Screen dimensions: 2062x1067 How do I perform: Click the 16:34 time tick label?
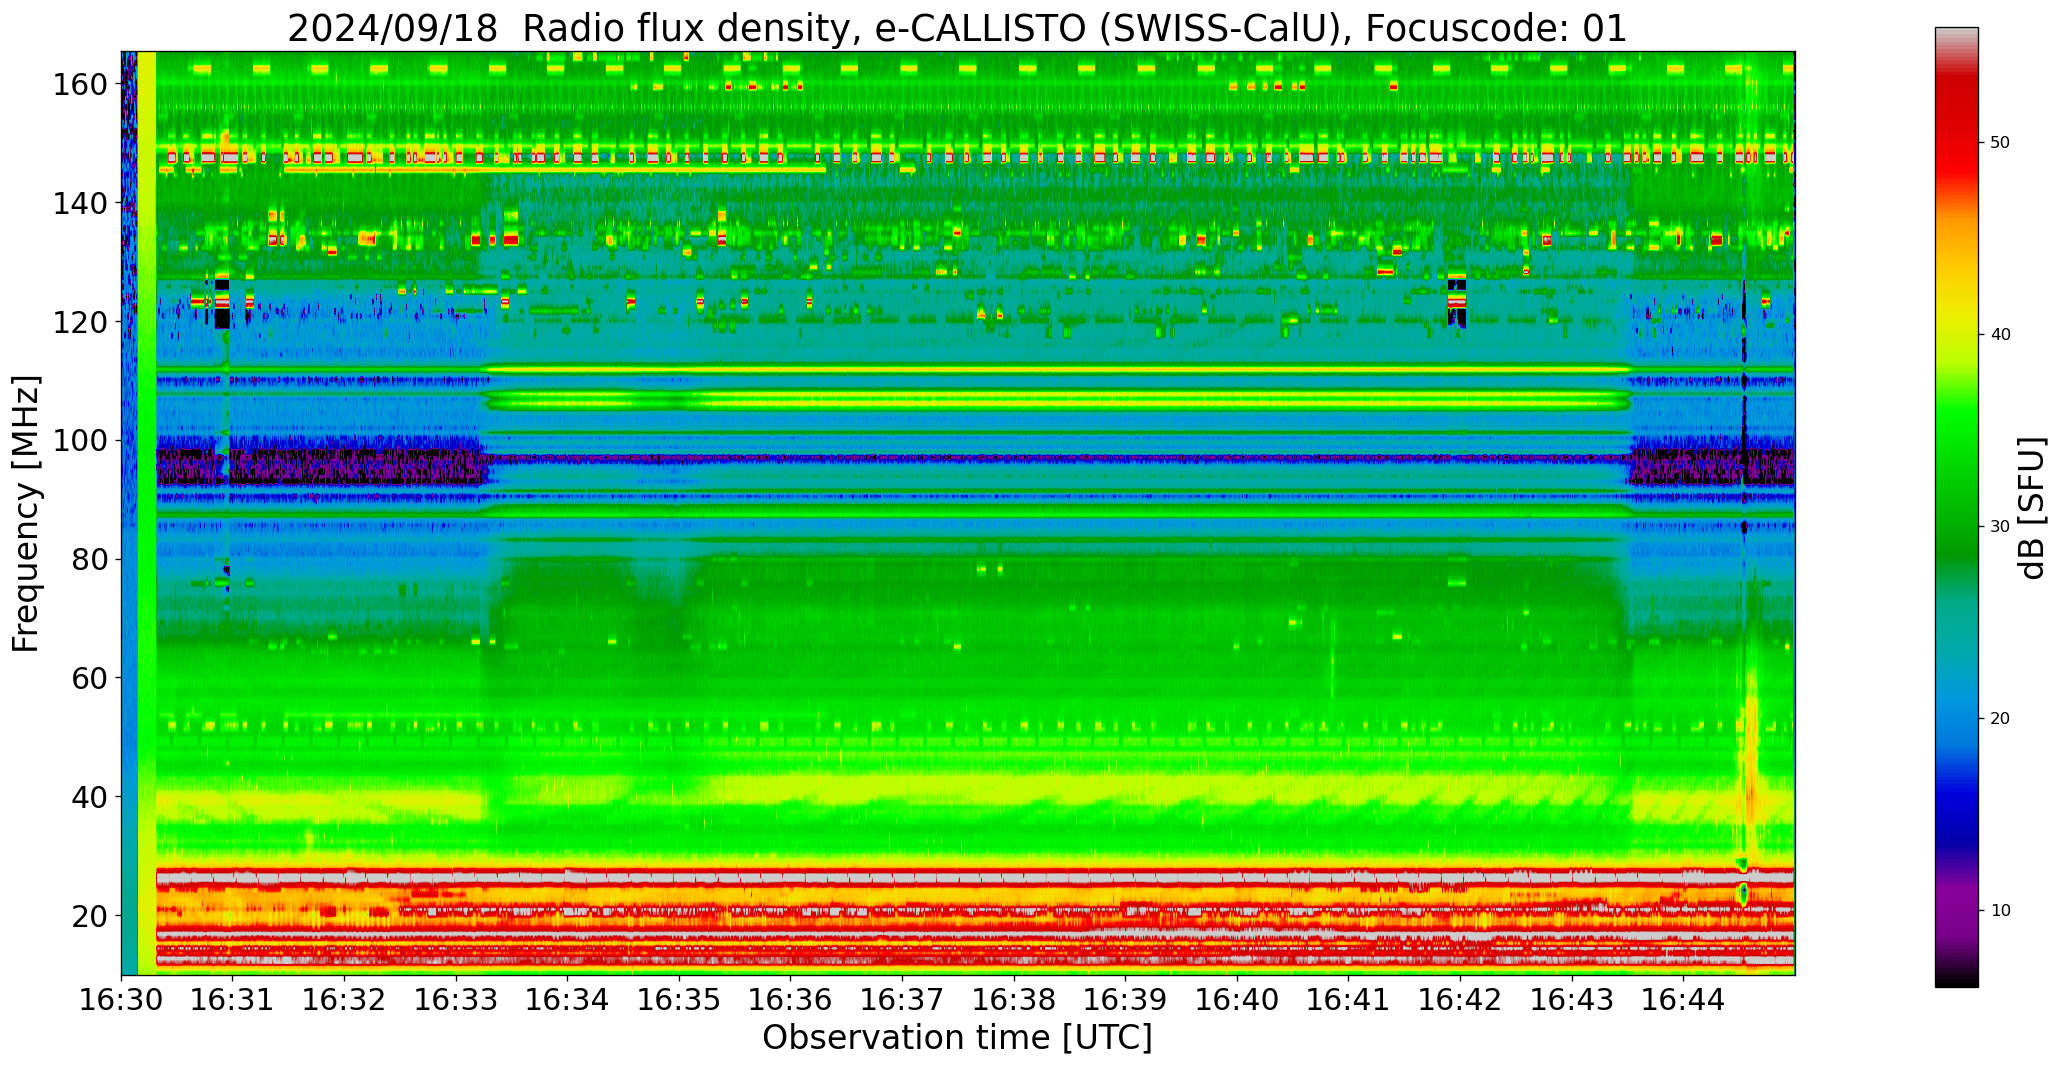[568, 999]
